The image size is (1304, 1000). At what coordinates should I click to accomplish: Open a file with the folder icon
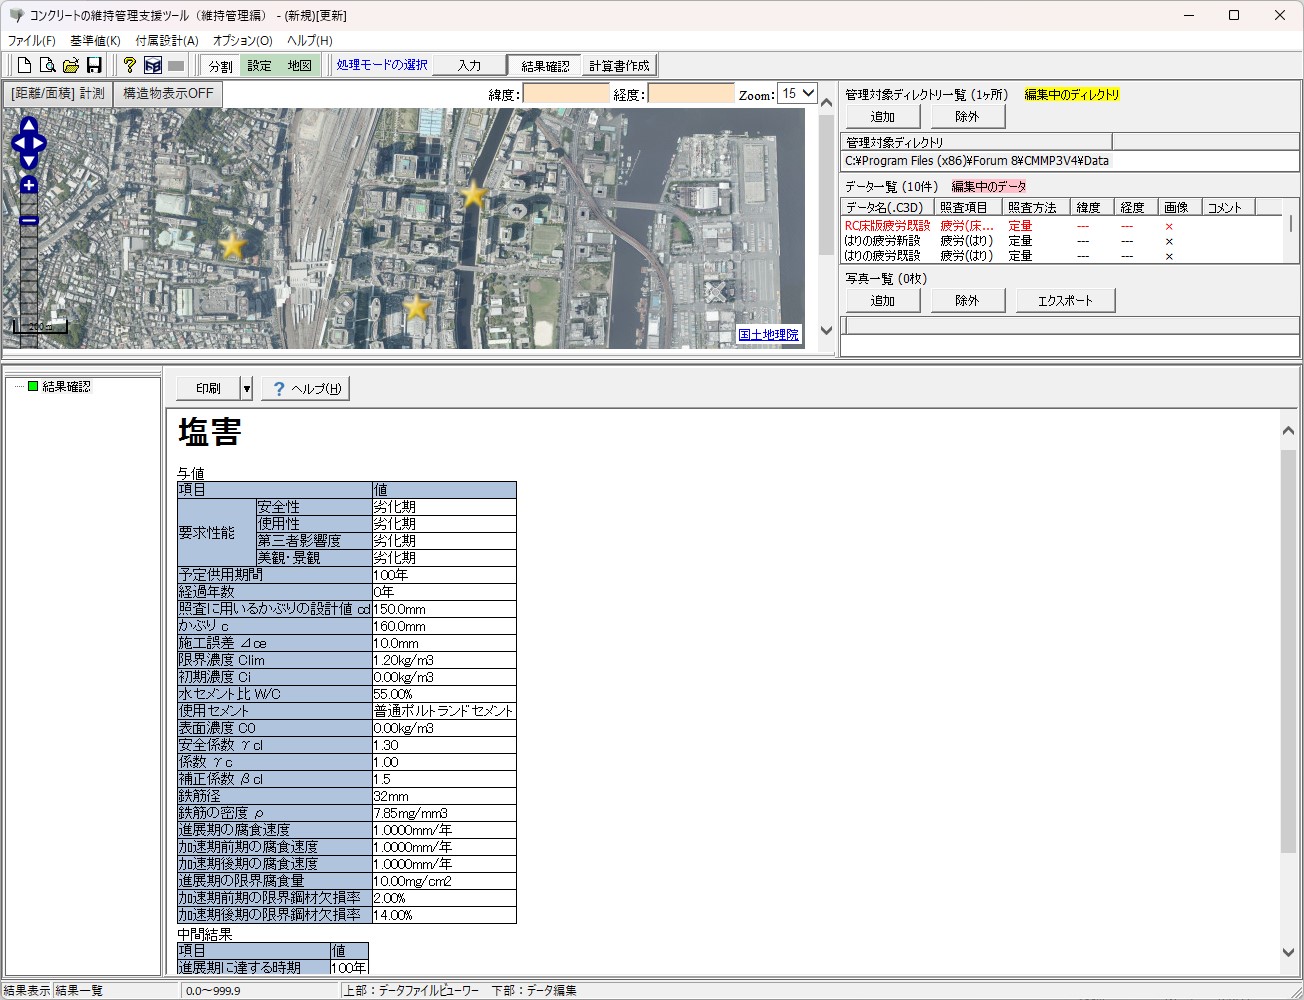click(70, 66)
